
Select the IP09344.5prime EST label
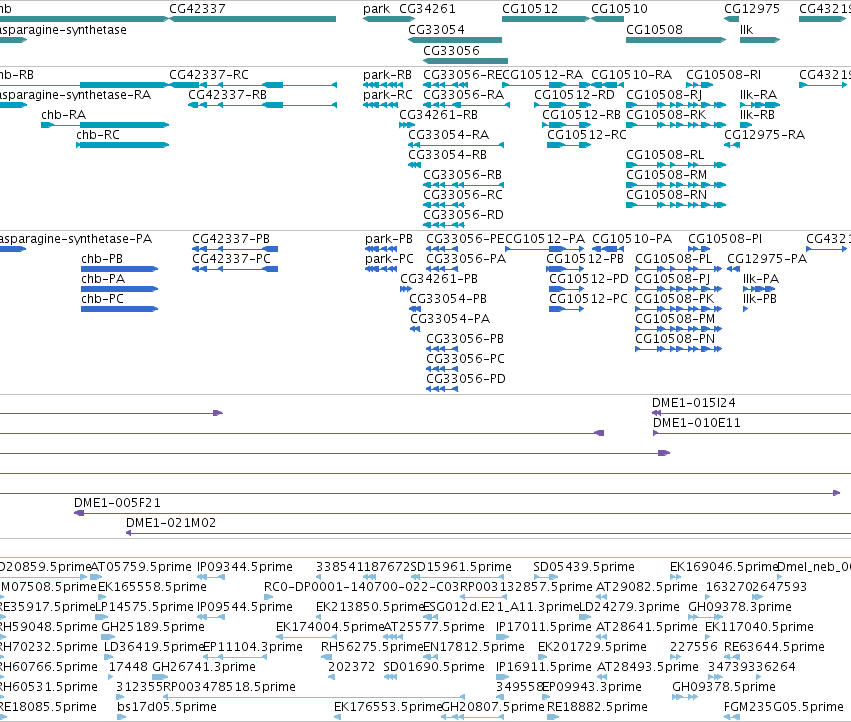tap(245, 567)
